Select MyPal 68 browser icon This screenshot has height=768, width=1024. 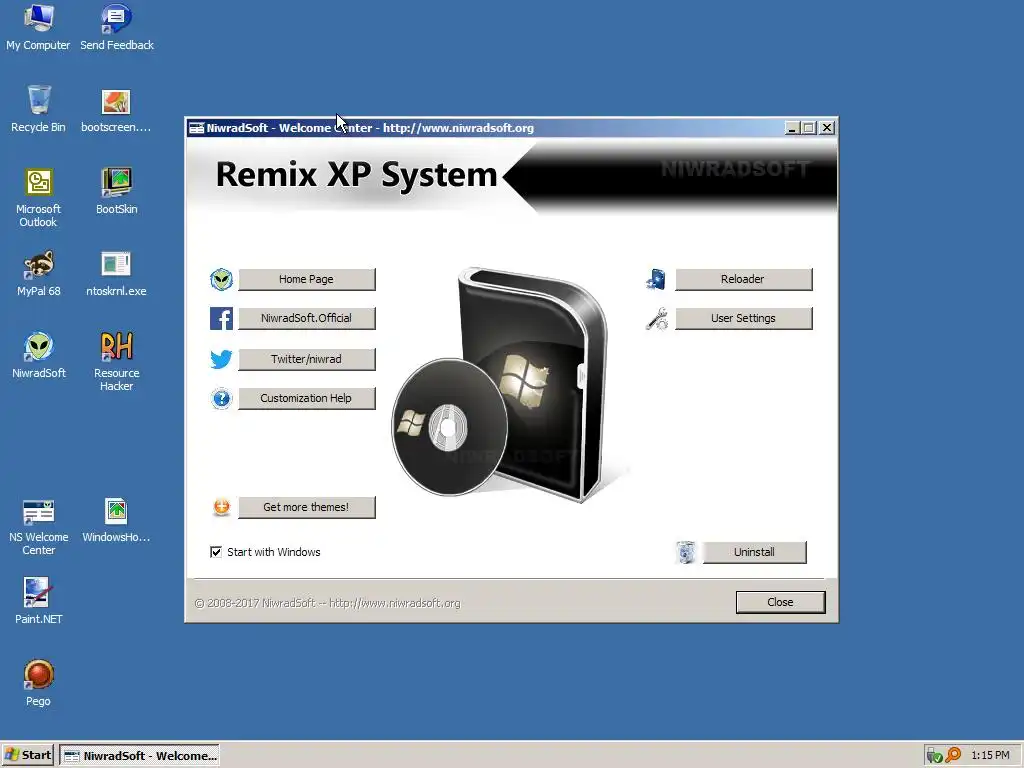[38, 273]
